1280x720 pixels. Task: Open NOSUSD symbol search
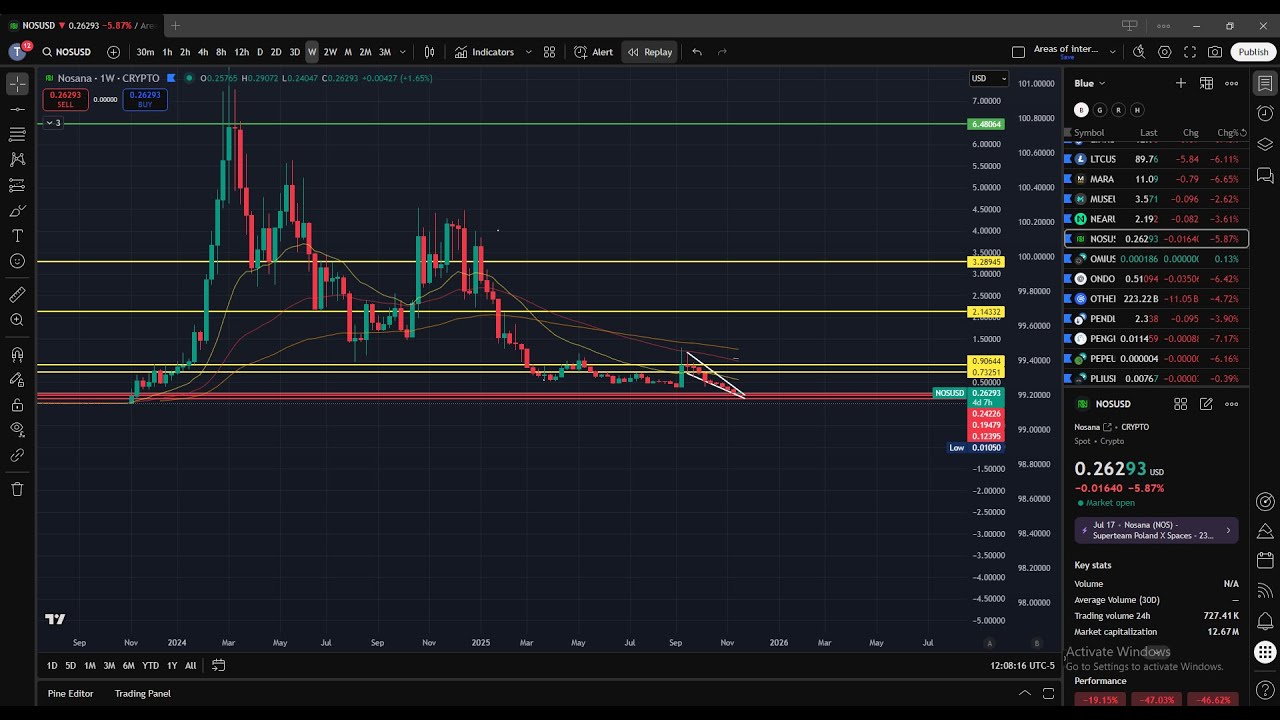[x=67, y=52]
